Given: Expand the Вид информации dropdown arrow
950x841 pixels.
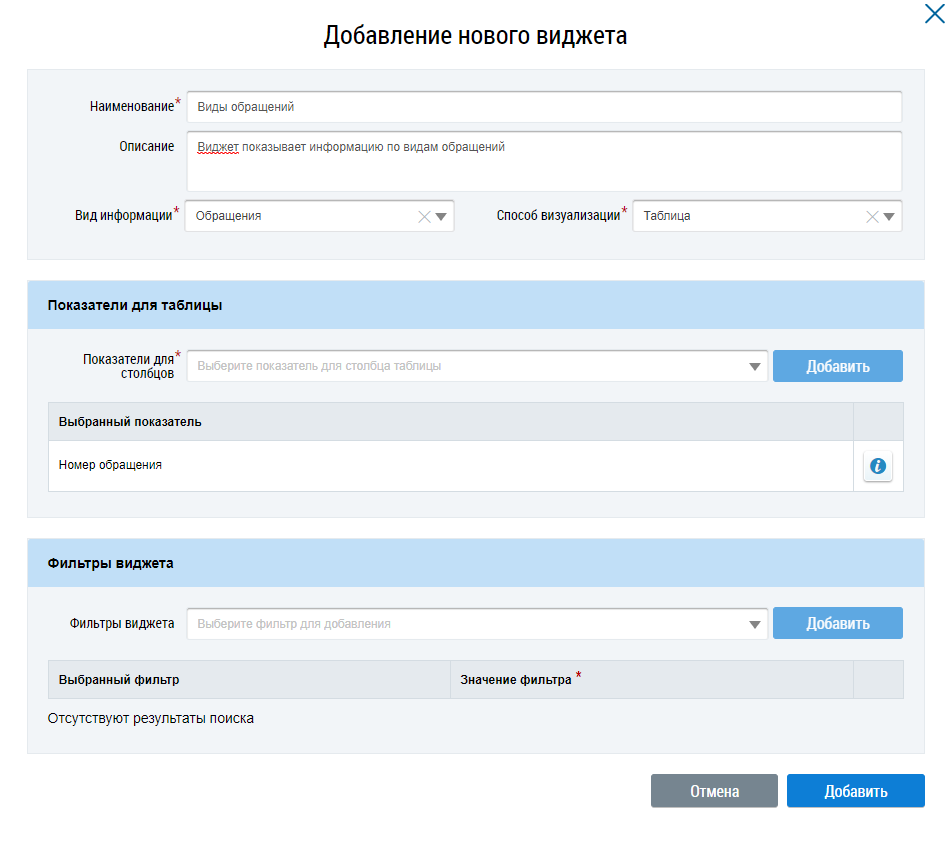Looking at the screenshot, I should (x=441, y=216).
